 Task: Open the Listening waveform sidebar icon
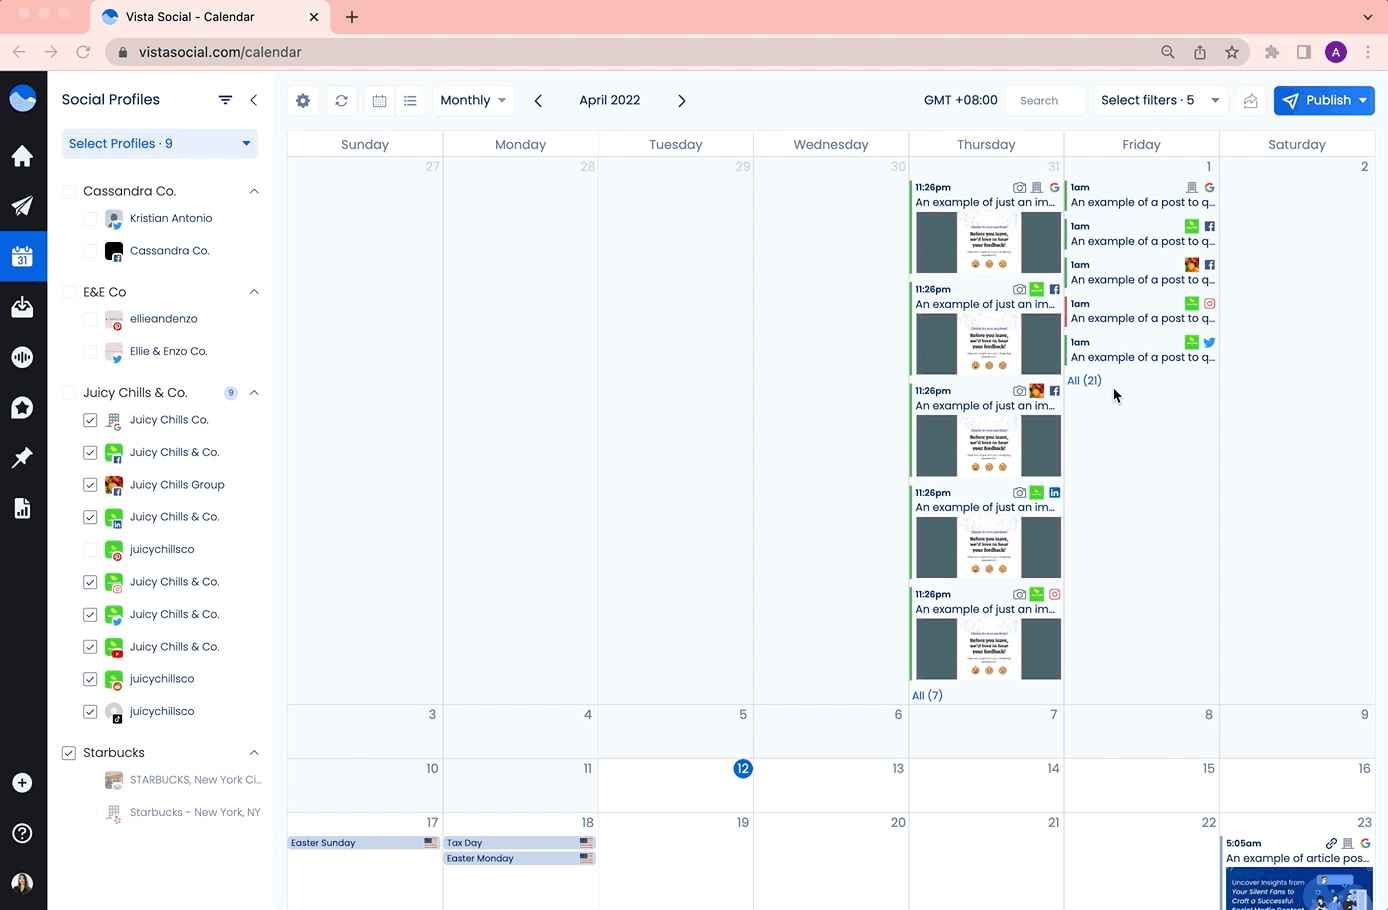[22, 357]
